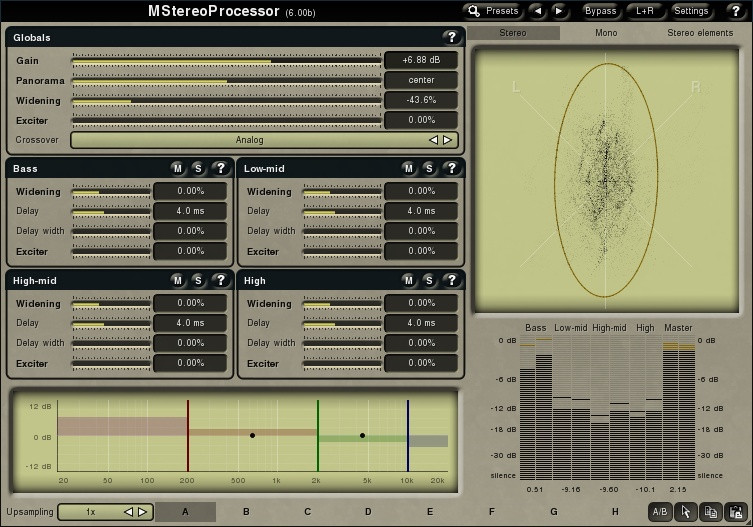Mute the Low-mid band with M

(x=409, y=169)
